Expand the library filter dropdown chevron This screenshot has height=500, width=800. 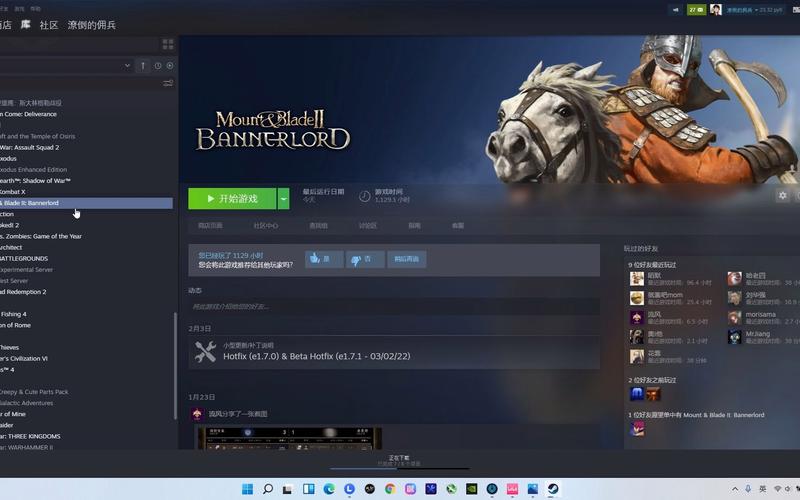tap(127, 65)
